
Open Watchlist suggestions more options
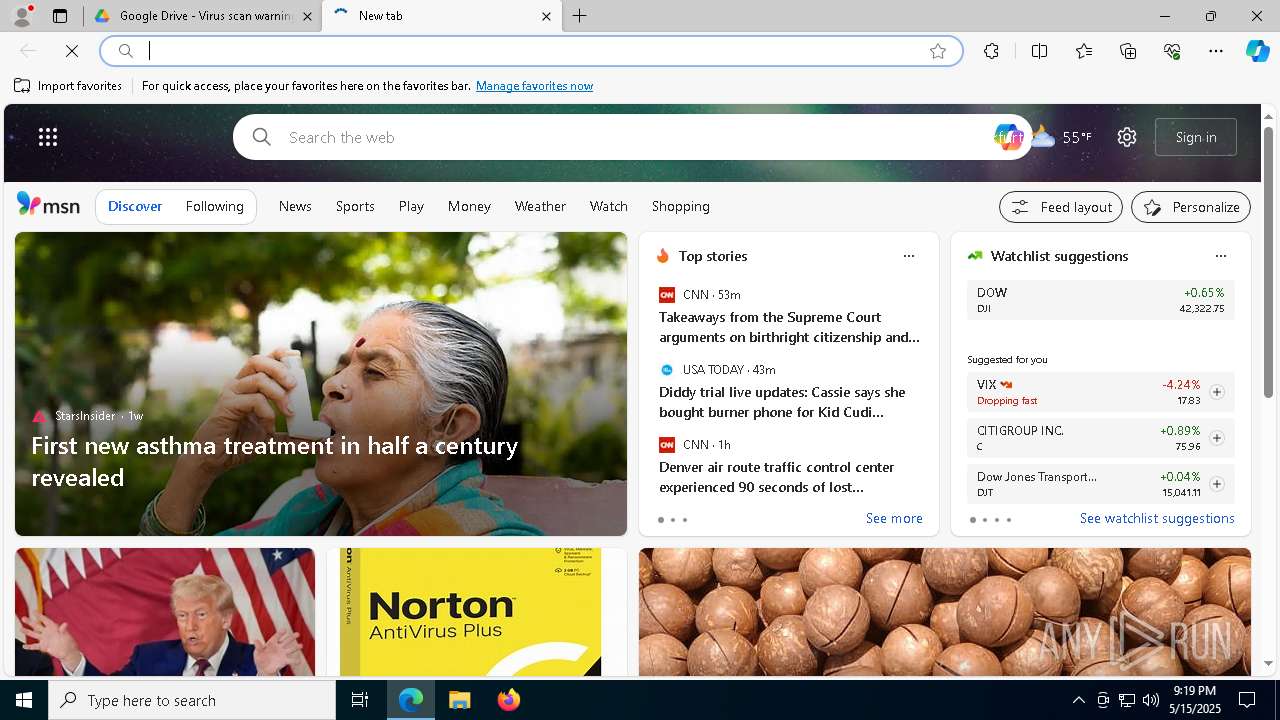coord(1220,256)
